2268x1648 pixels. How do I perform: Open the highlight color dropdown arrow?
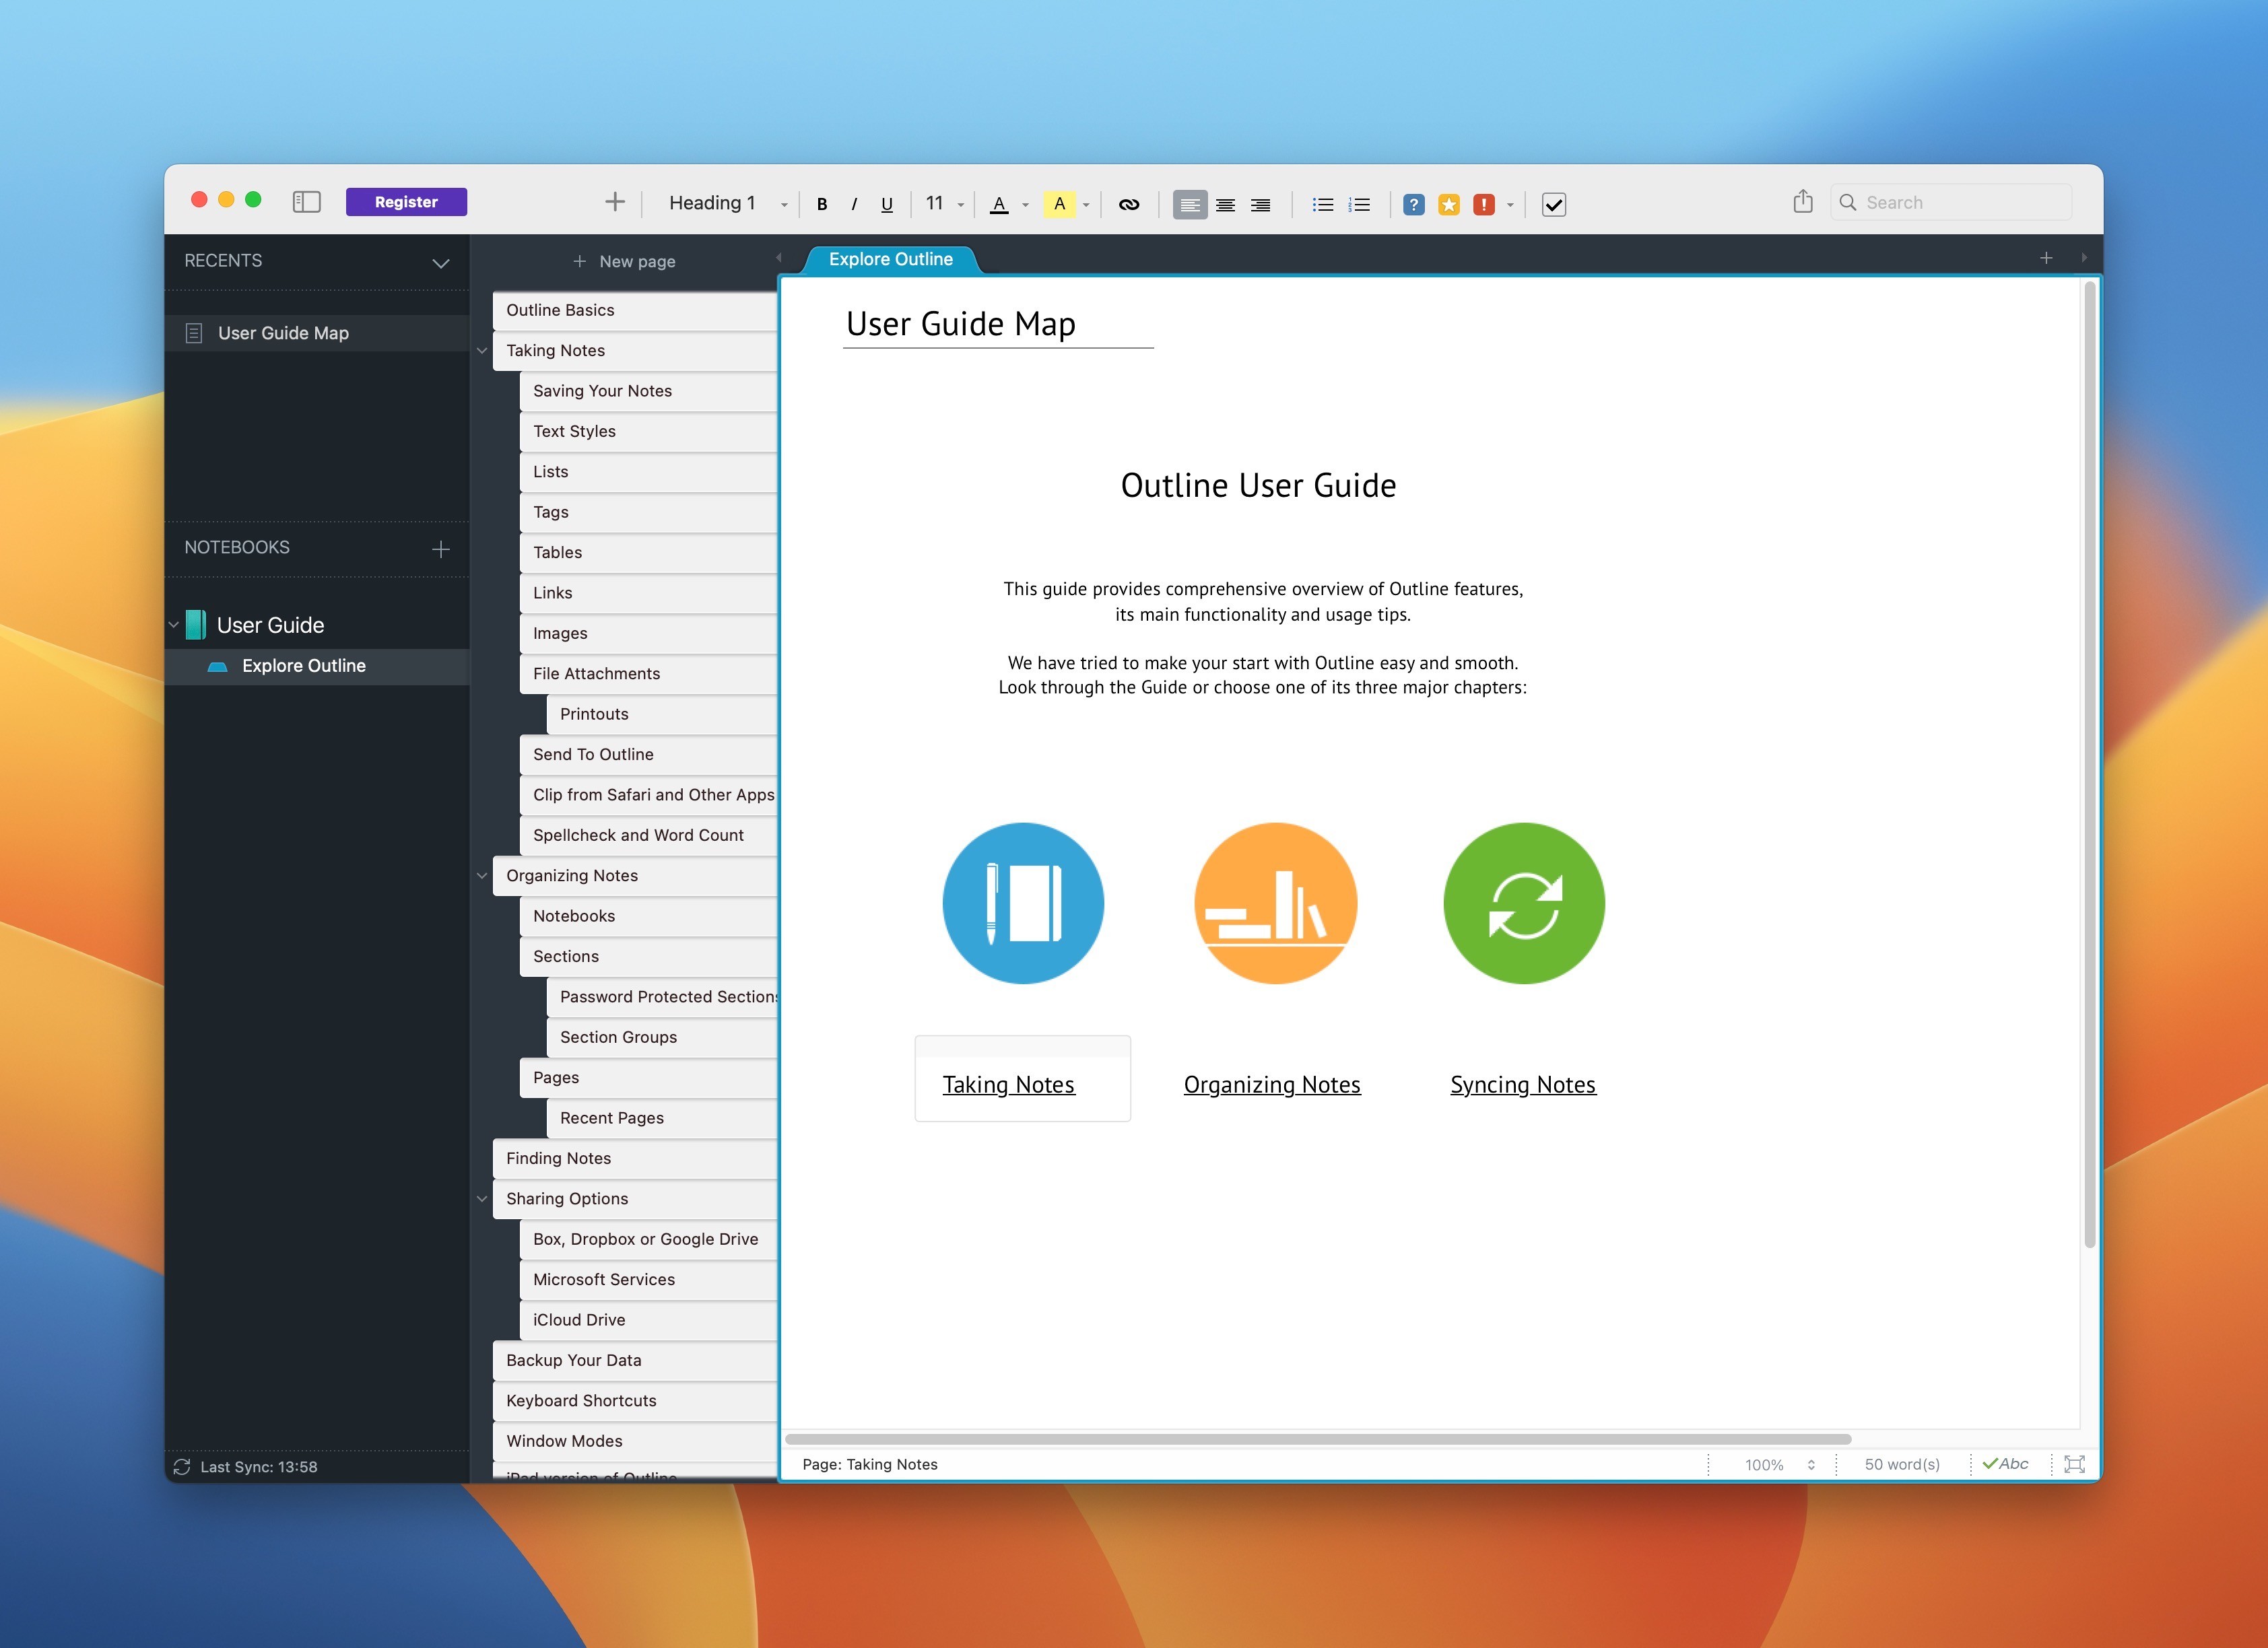pos(1086,205)
